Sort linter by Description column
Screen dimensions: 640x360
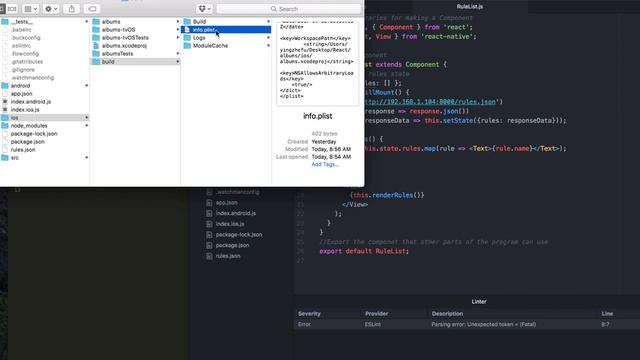click(447, 313)
